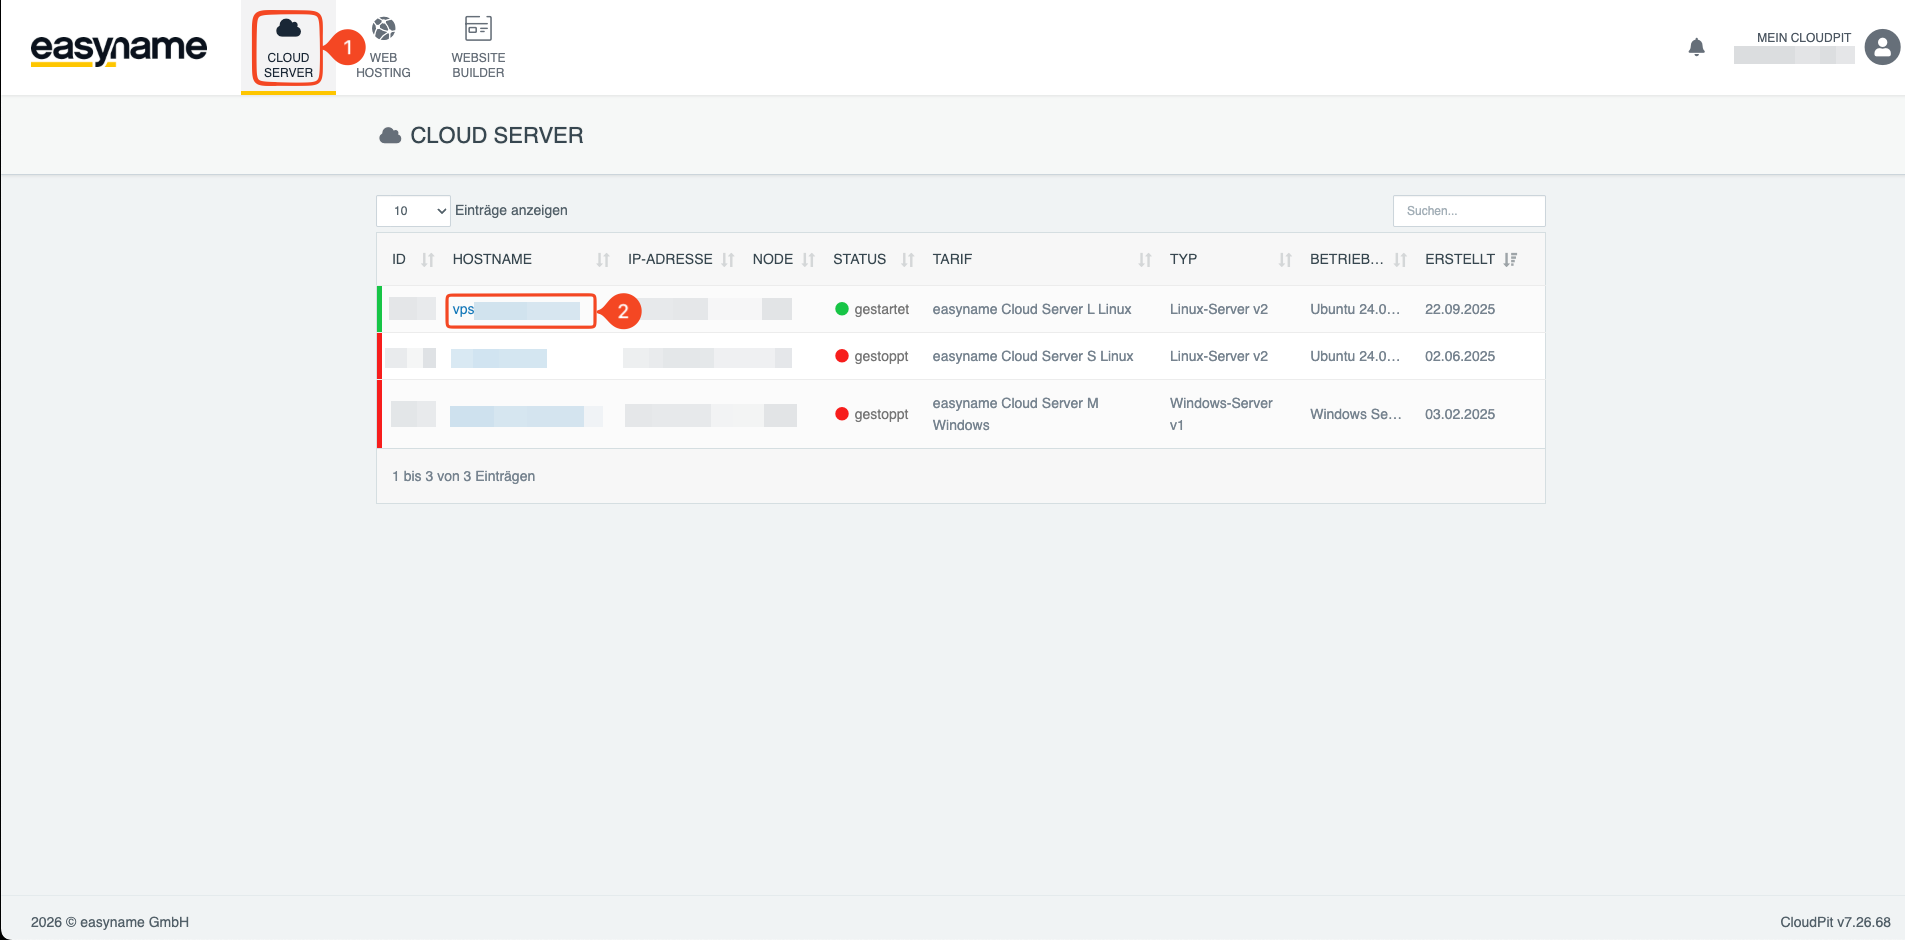Click the easyname logo
Viewport: 1905px width, 940px height.
pyautogui.click(x=119, y=48)
